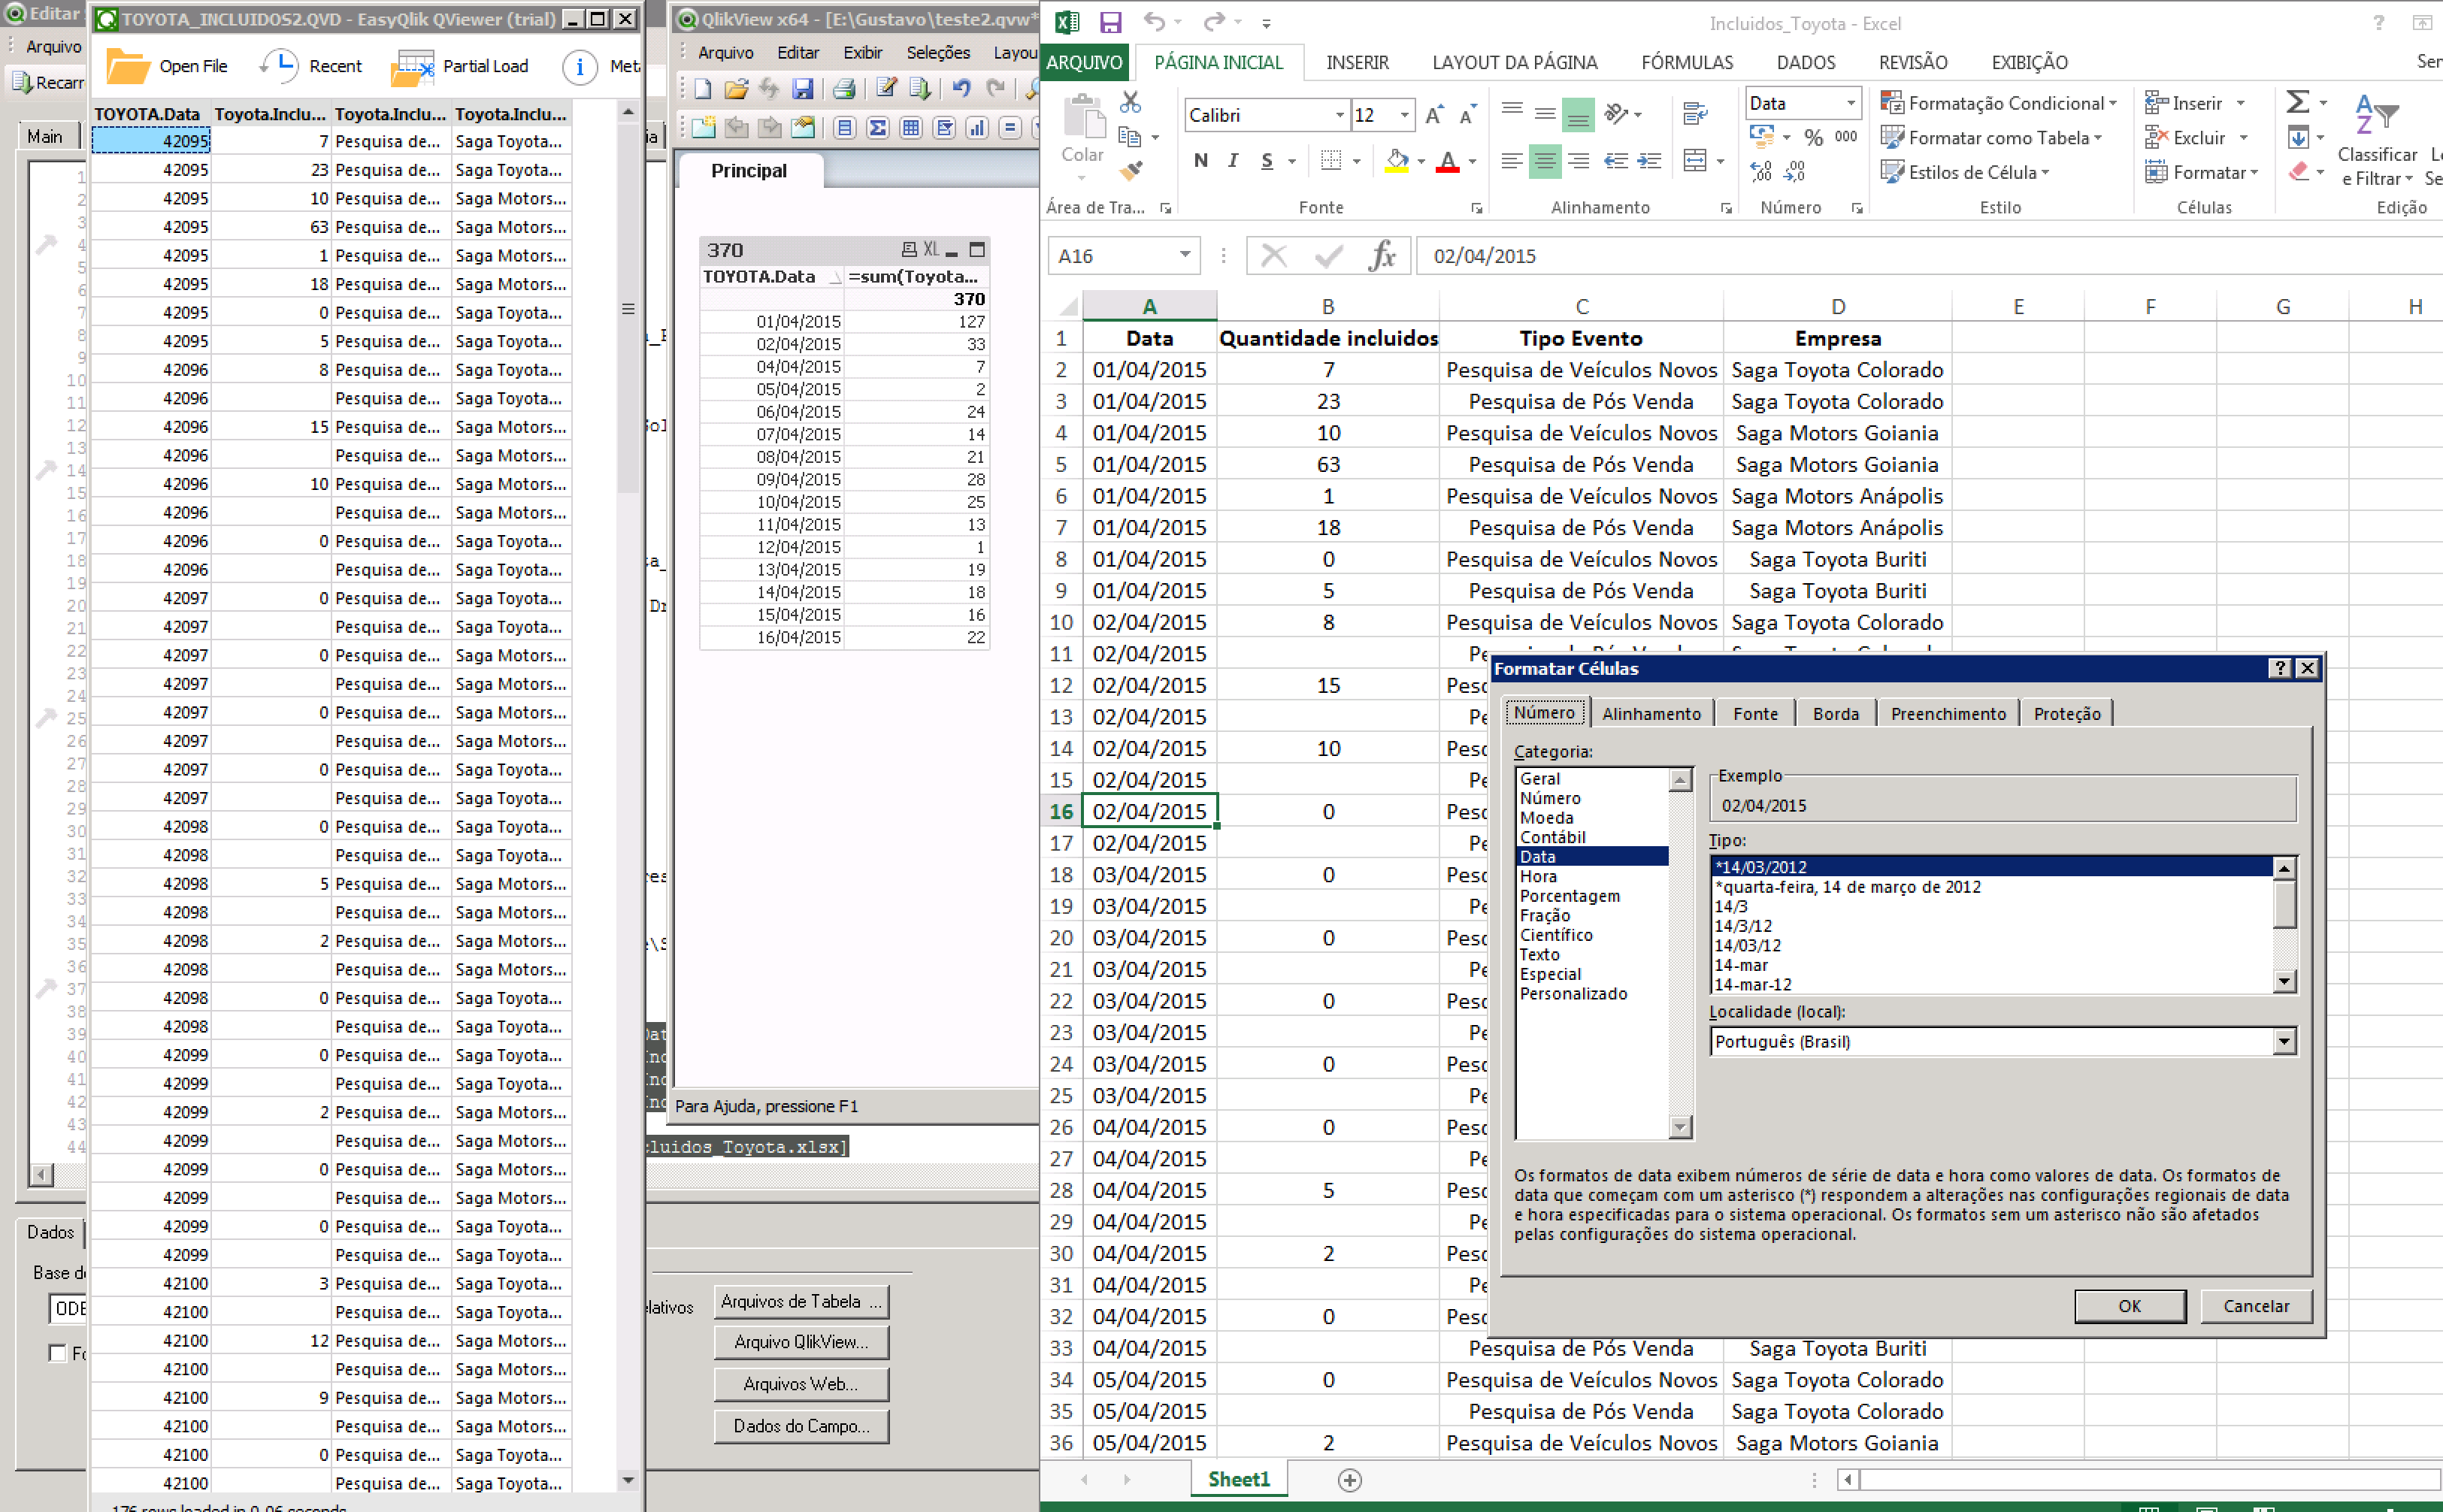Click the Arquivos de Tabela button
Viewport: 2443px width, 1512px height.
tap(801, 1301)
